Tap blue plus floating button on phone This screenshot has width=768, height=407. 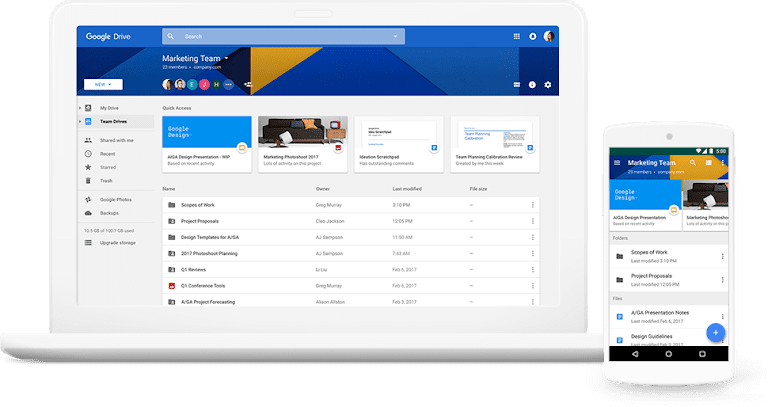click(x=715, y=333)
